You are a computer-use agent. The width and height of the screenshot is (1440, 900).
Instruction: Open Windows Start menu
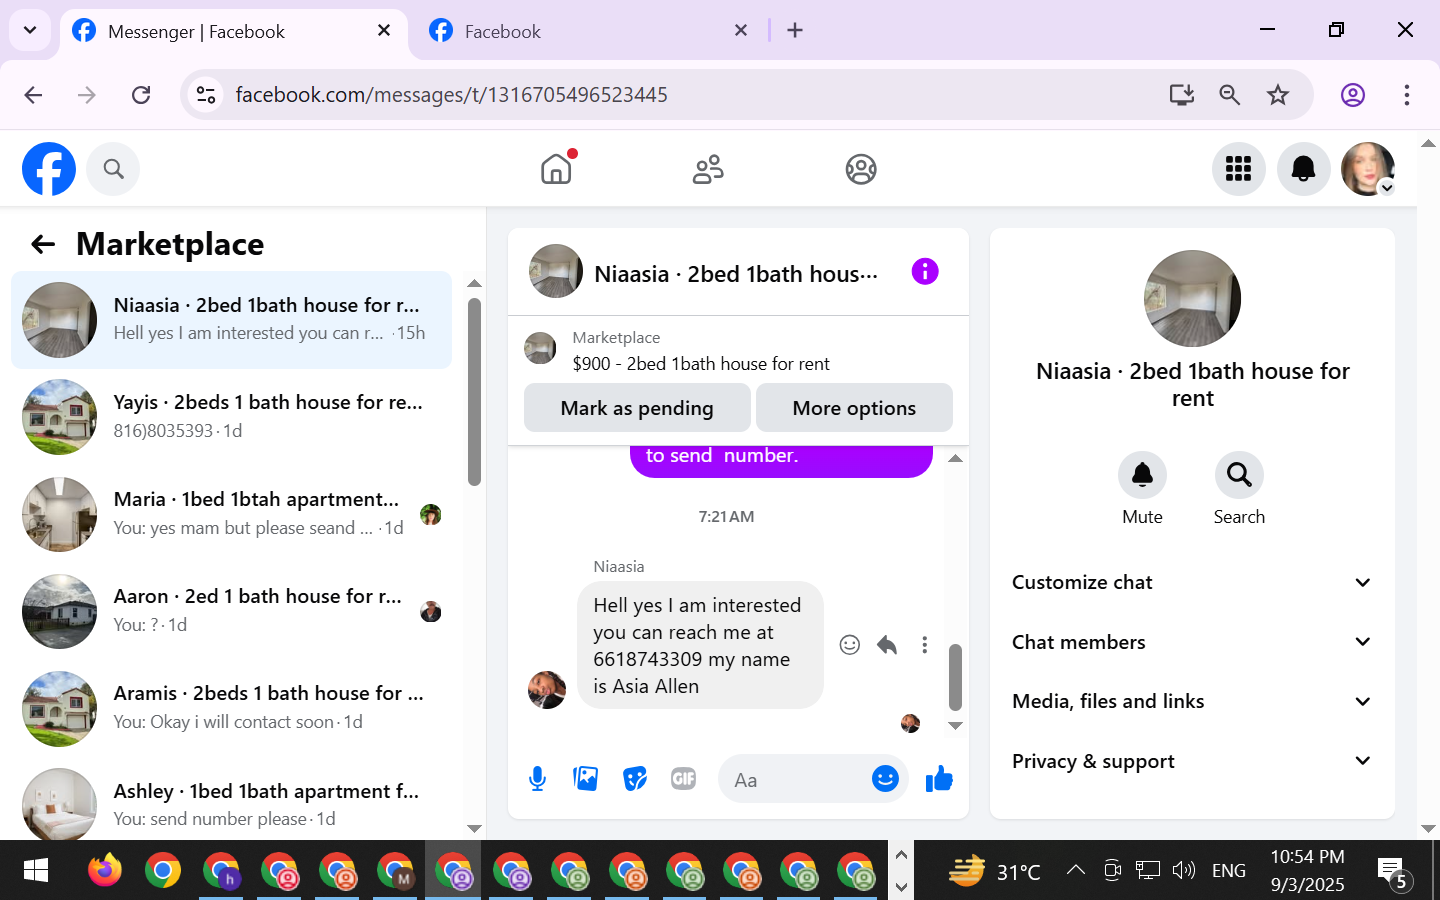point(36,871)
